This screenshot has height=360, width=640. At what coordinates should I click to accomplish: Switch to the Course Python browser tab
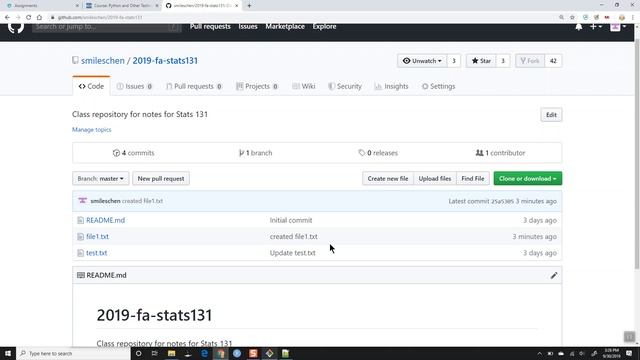pos(122,5)
